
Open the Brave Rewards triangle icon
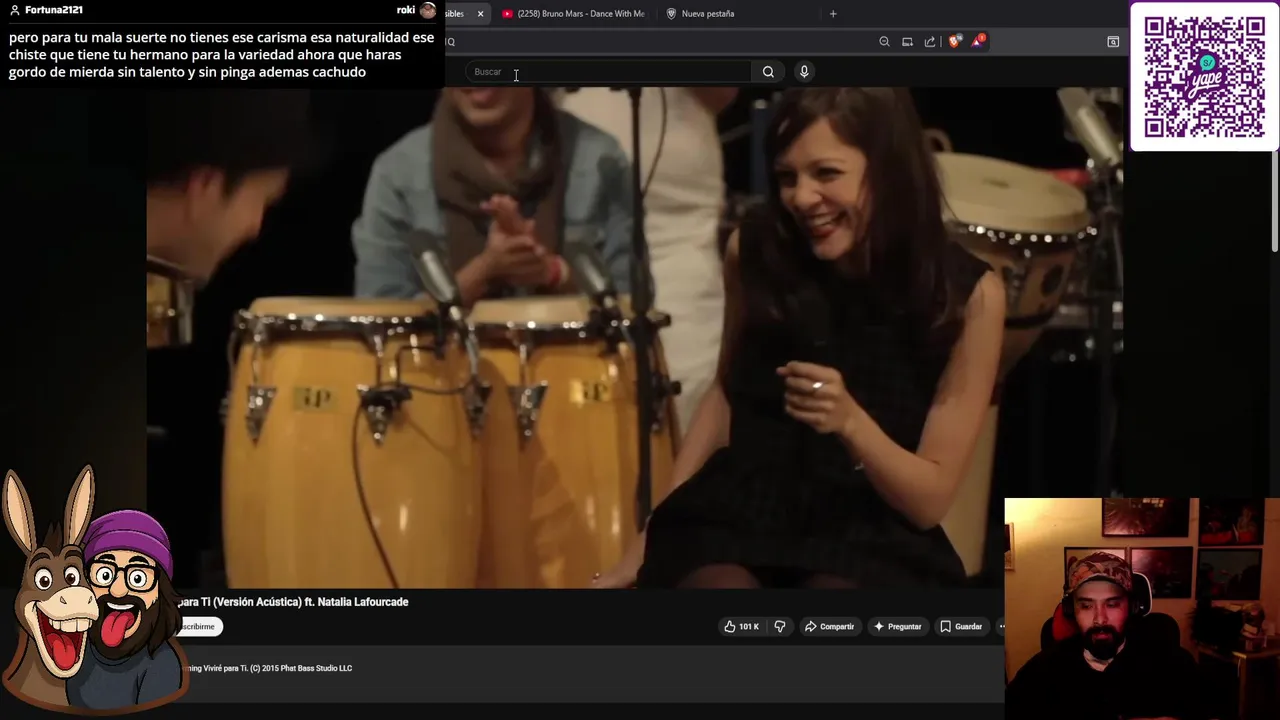(x=978, y=41)
